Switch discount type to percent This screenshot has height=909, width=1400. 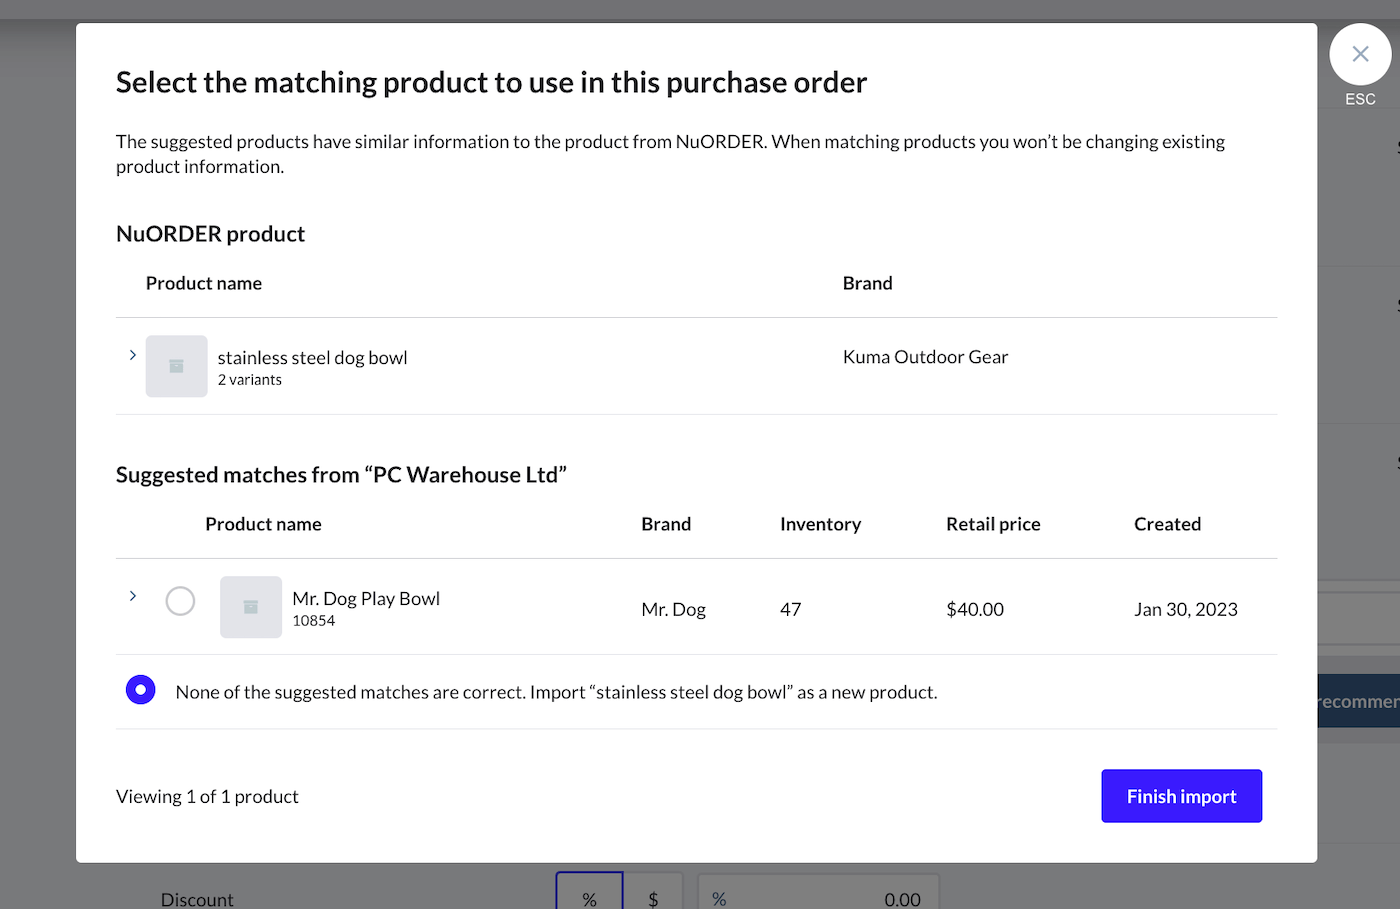[589, 896]
